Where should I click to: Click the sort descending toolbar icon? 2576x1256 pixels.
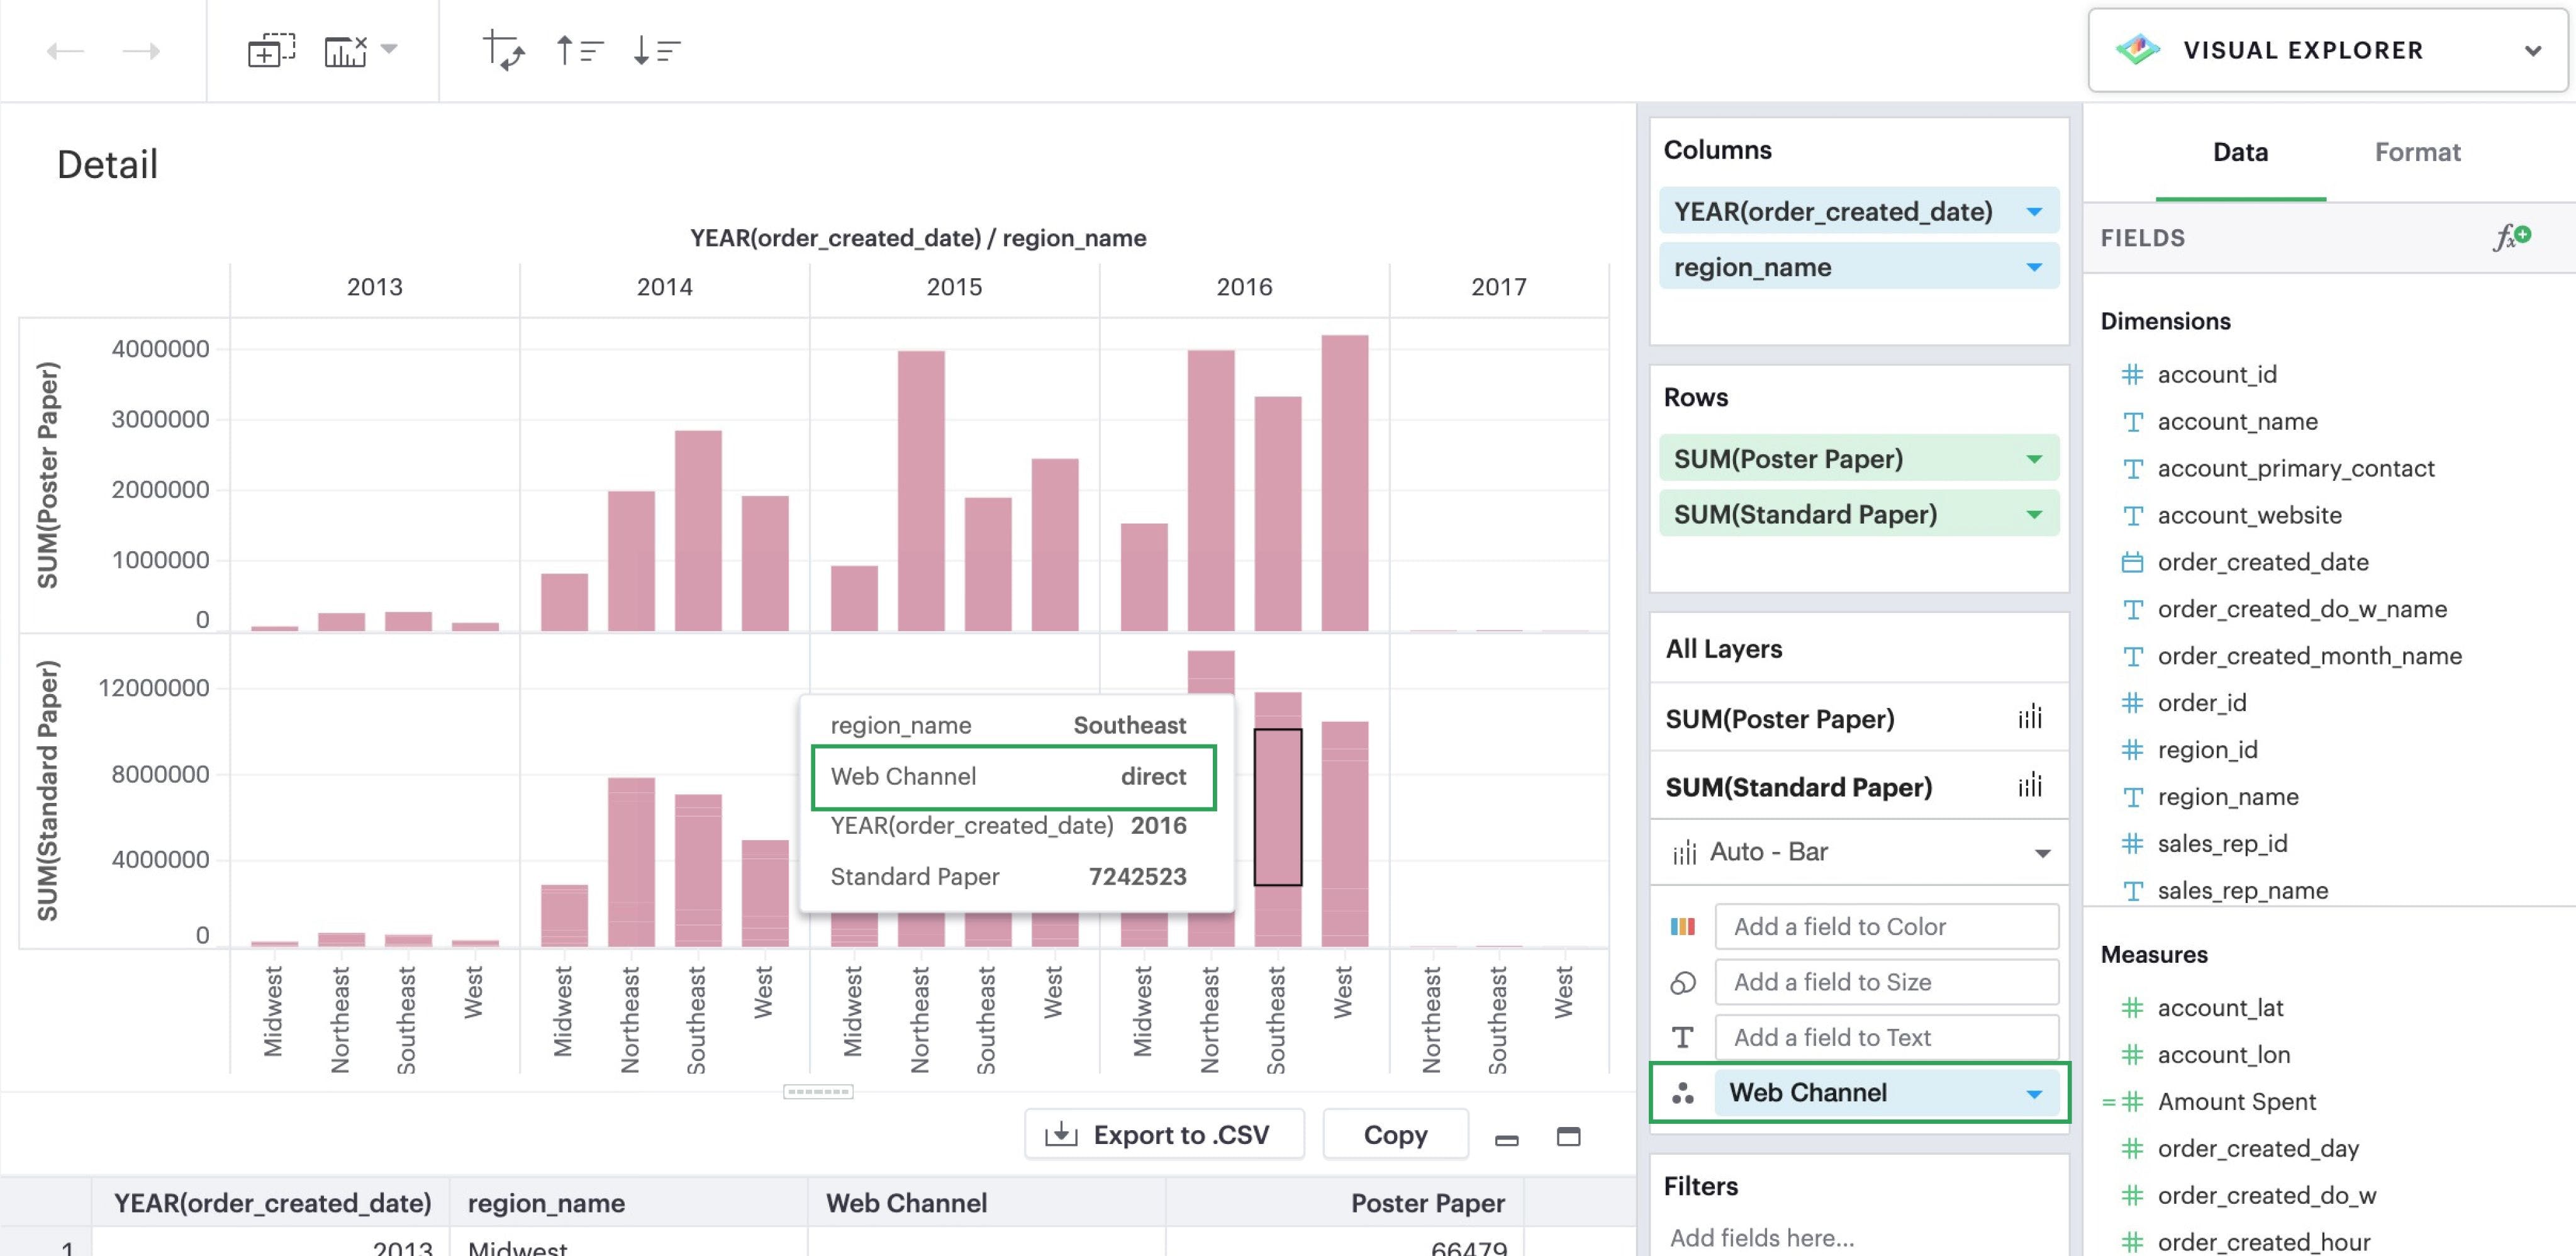[656, 50]
